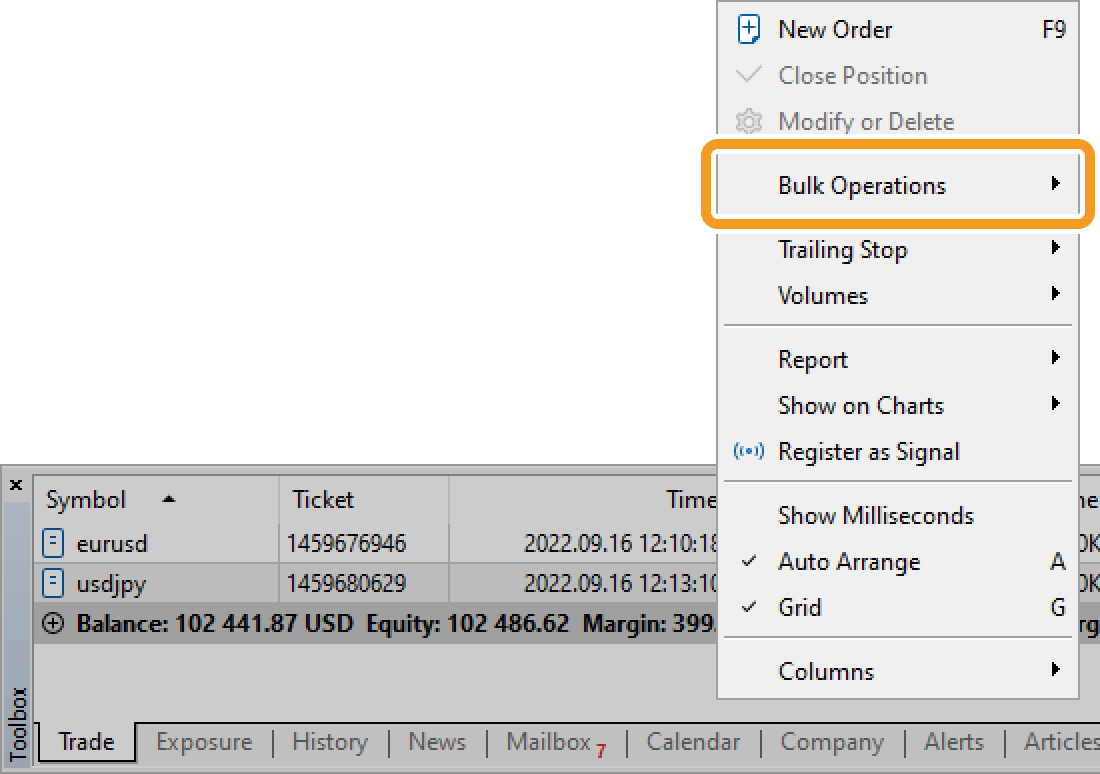Choose Show on Charts from the menu
The height and width of the screenshot is (774, 1100).
(x=861, y=405)
